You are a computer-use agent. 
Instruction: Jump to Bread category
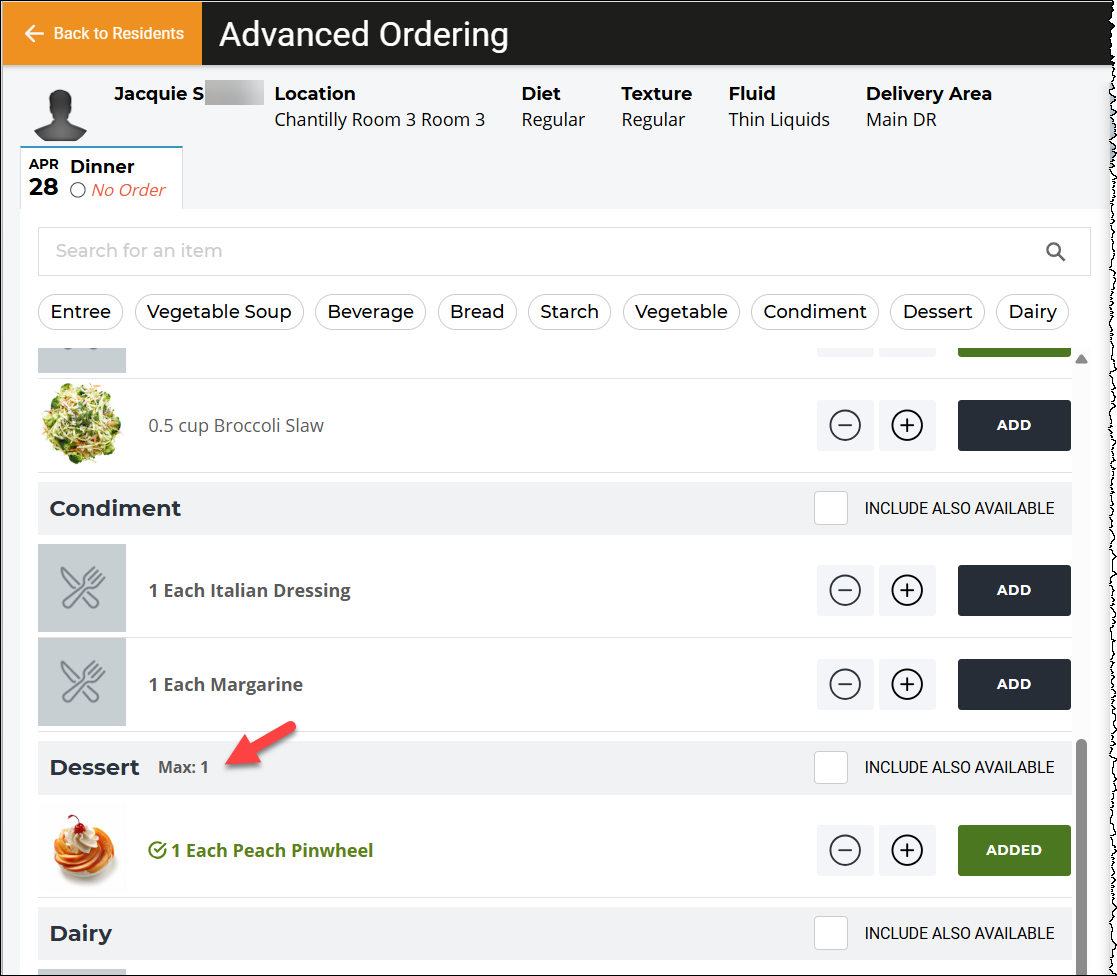[477, 312]
